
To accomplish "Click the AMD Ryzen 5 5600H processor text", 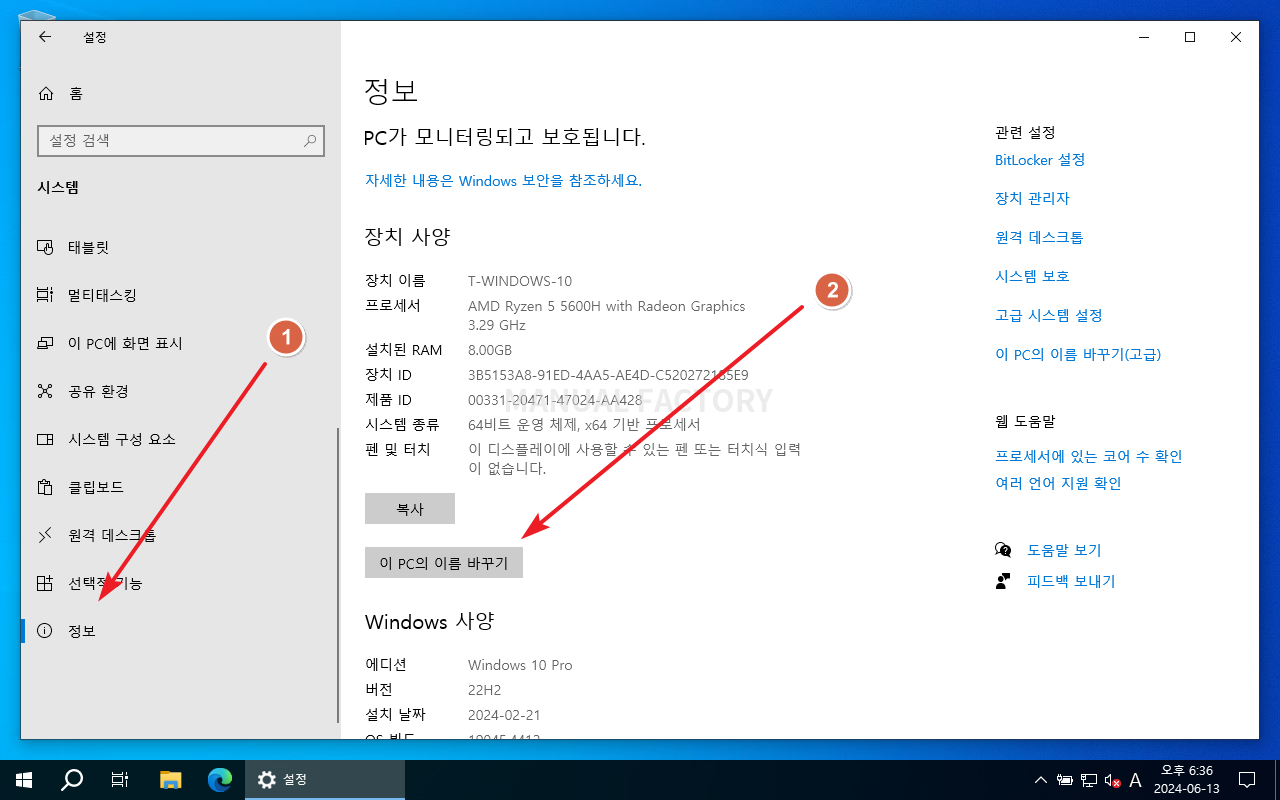I will tap(607, 306).
